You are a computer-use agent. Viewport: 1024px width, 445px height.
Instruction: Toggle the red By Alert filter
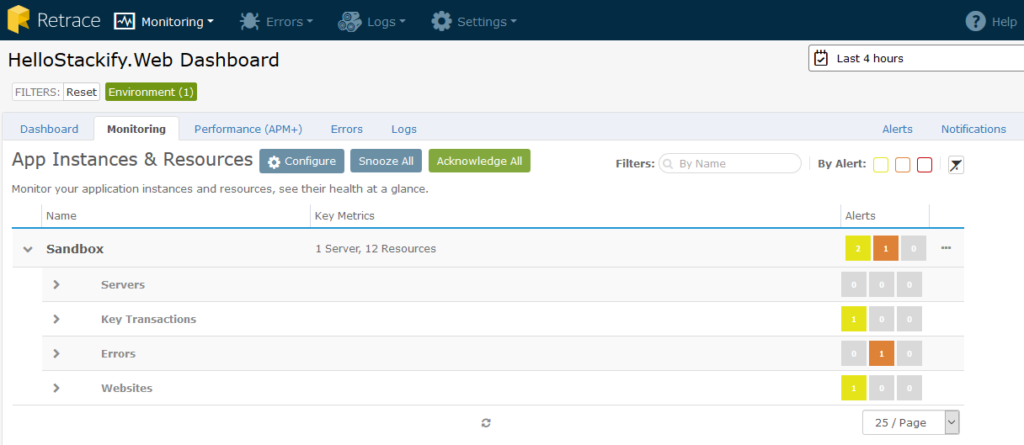point(924,165)
